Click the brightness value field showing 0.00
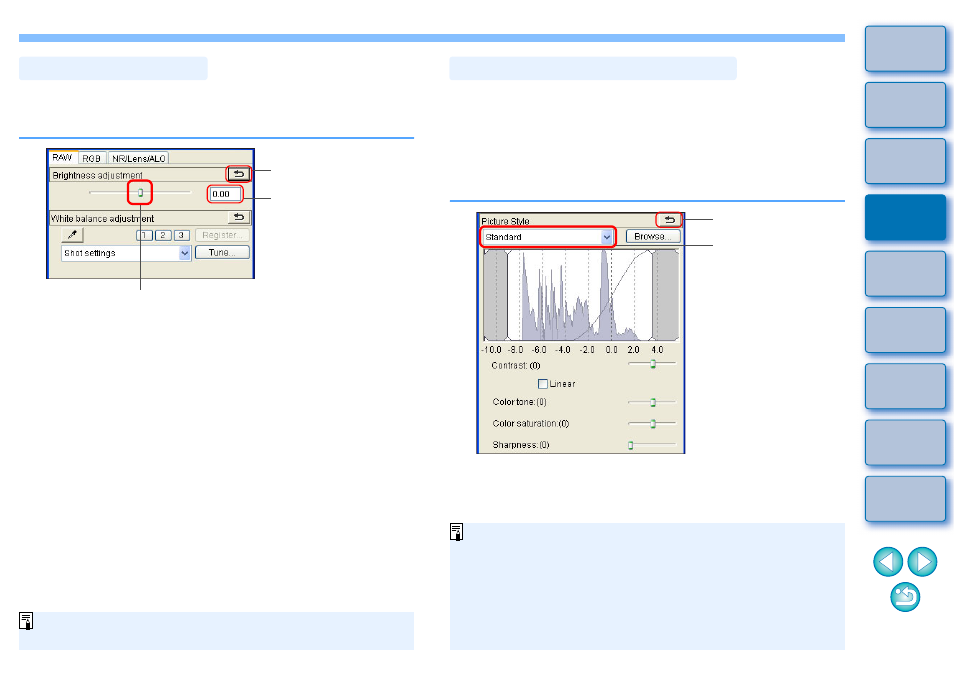The height and width of the screenshot is (674, 954). (x=225, y=194)
